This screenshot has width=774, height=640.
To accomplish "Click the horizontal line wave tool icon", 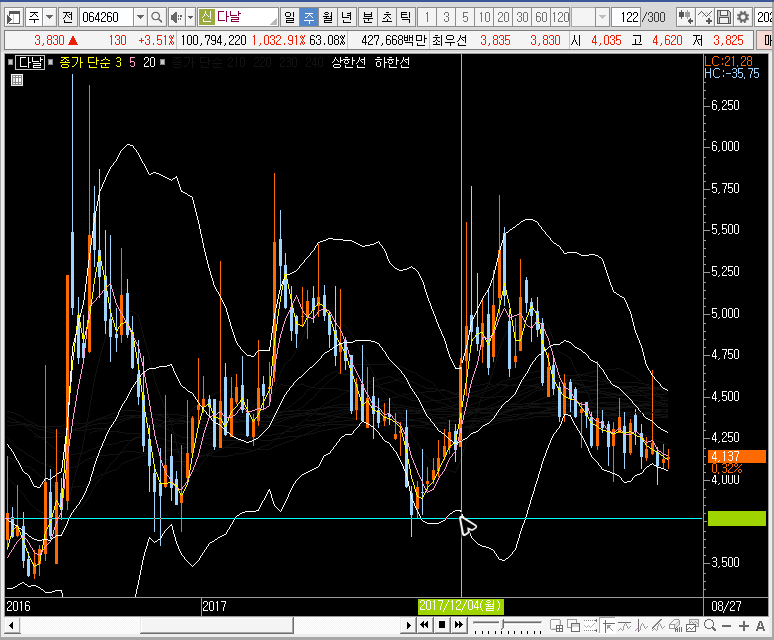I will [624, 626].
